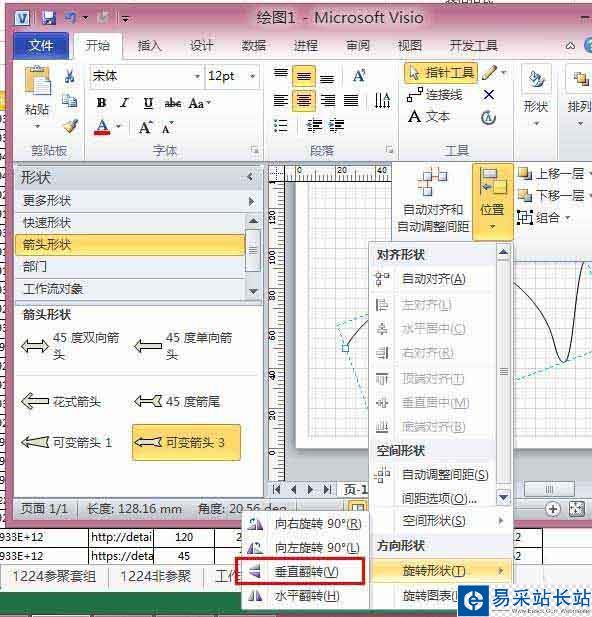Click the increase font size icon
The height and width of the screenshot is (617, 592).
[x=145, y=127]
